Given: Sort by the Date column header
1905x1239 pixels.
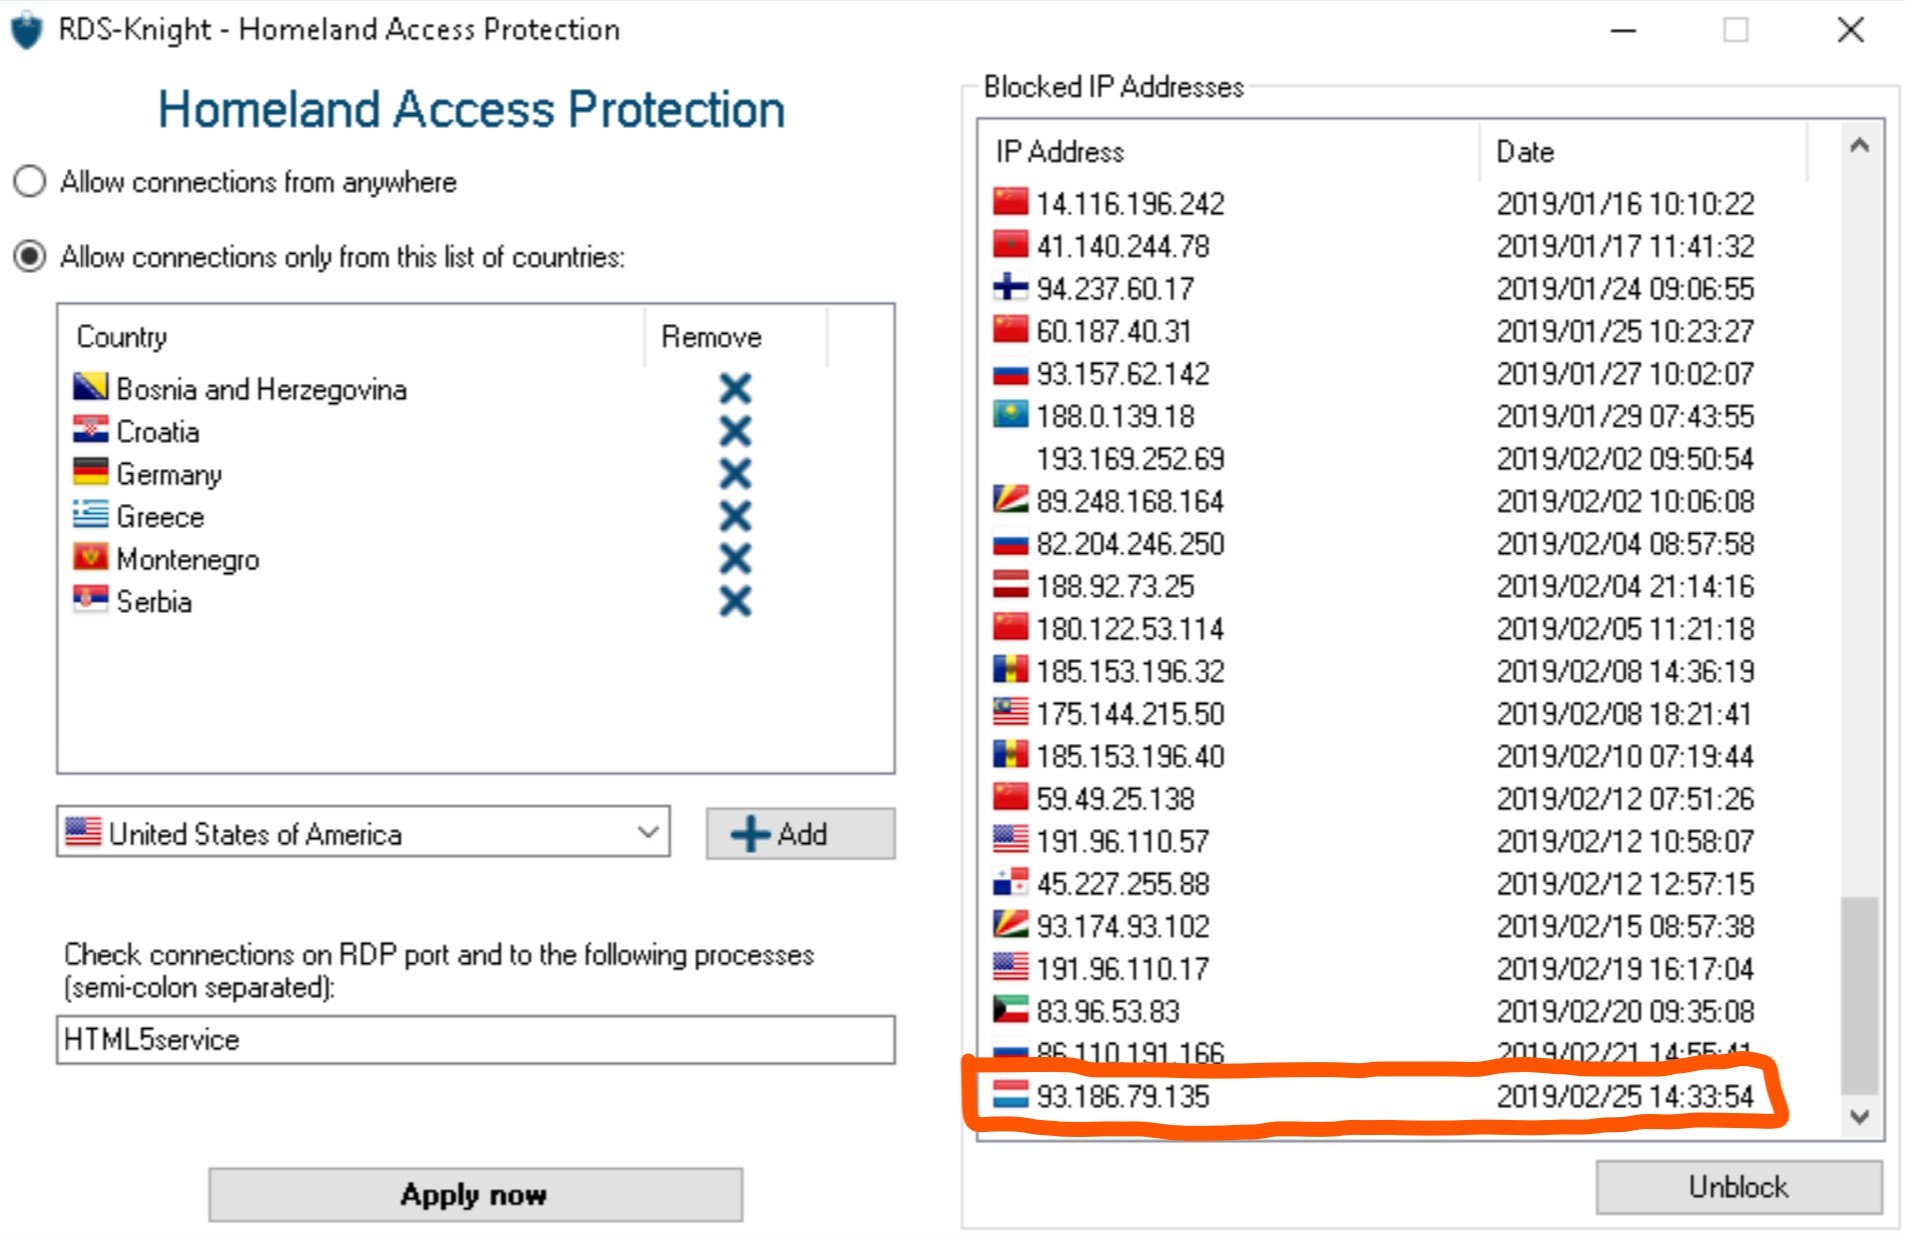Looking at the screenshot, I should [x=1525, y=152].
